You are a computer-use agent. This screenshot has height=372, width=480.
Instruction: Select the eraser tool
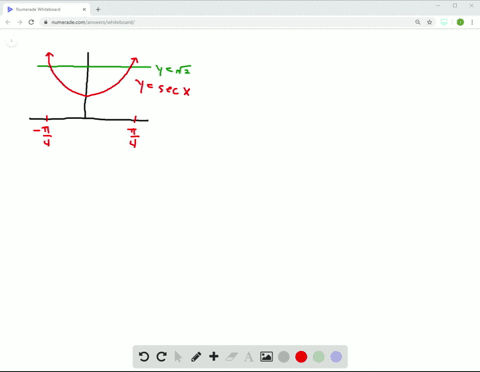point(231,357)
